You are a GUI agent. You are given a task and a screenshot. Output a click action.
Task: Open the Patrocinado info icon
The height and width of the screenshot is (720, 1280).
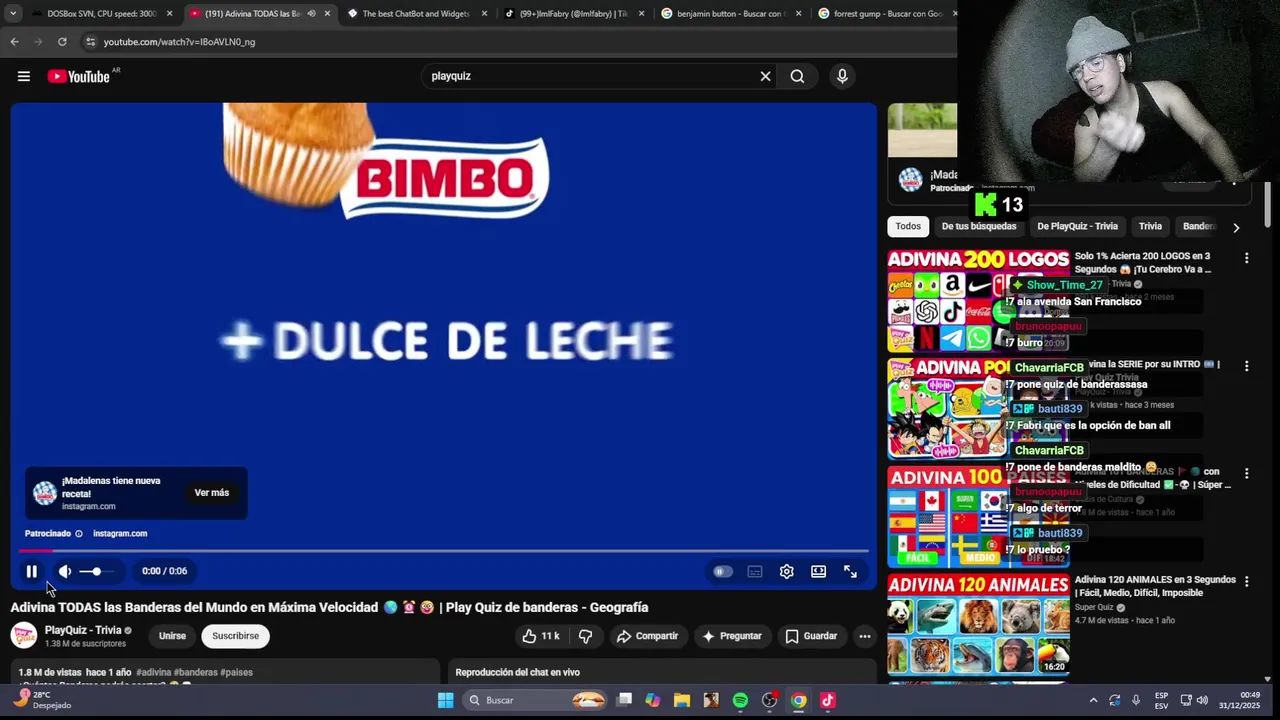coord(79,534)
